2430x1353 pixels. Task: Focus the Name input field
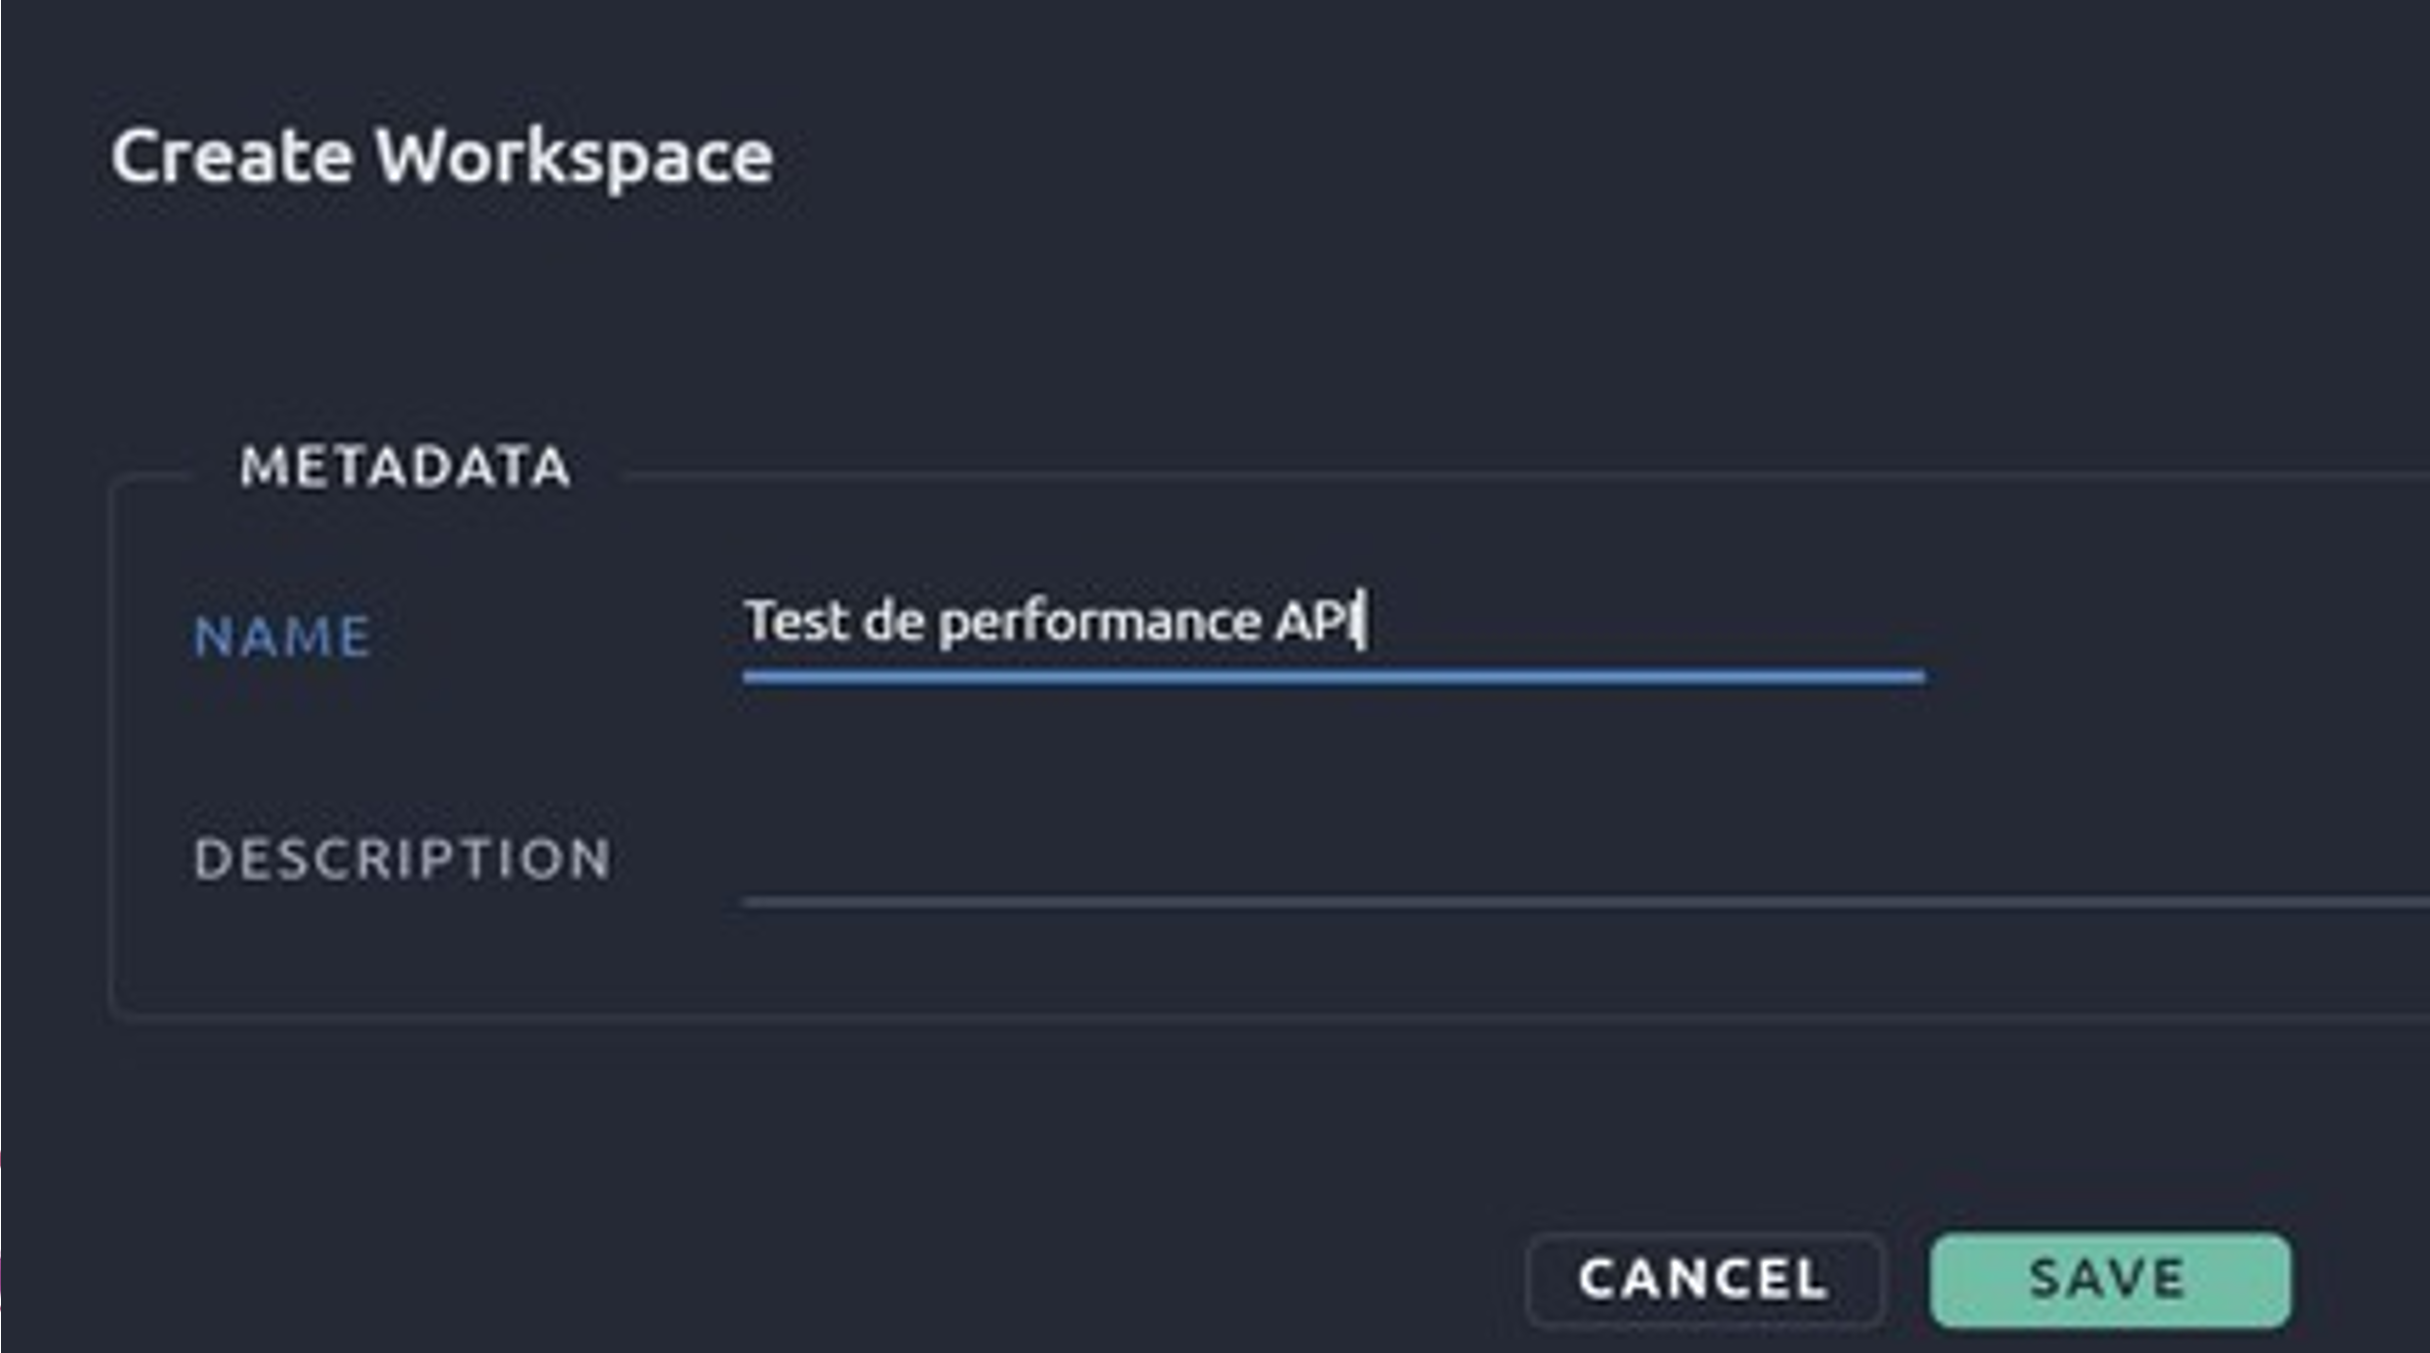(1330, 622)
